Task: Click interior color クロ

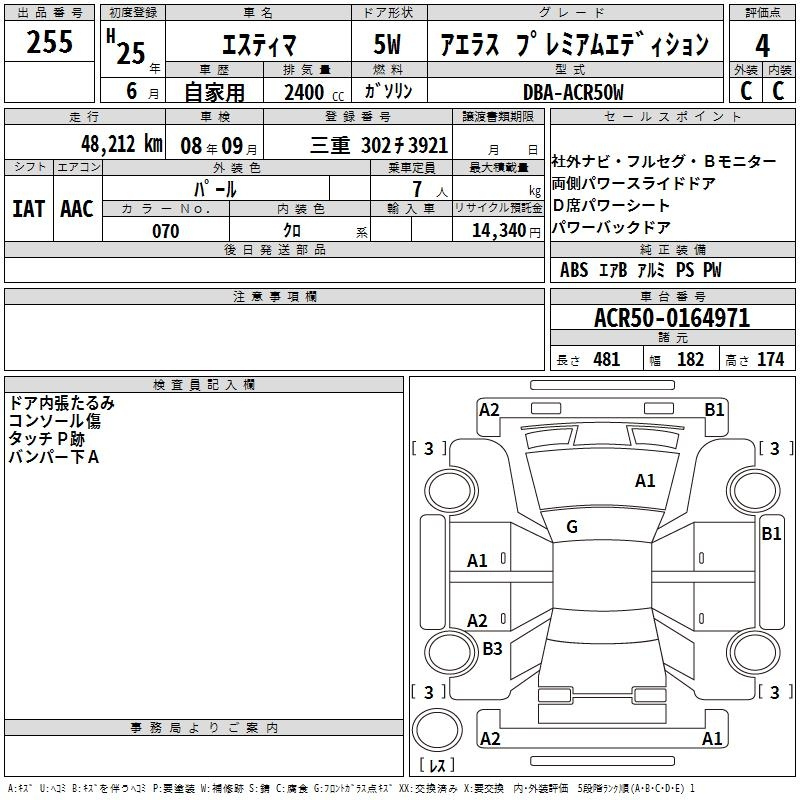Action: click(292, 230)
